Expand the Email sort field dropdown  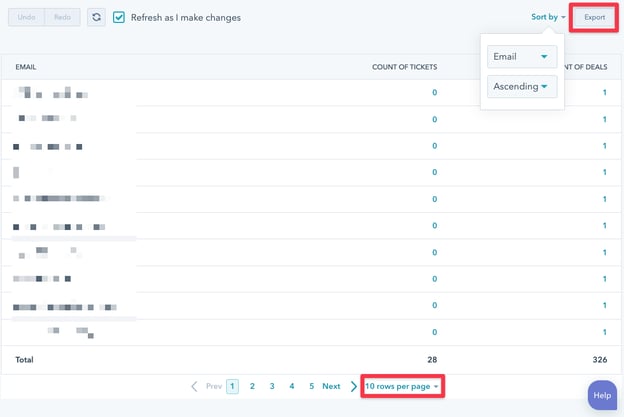coord(521,57)
